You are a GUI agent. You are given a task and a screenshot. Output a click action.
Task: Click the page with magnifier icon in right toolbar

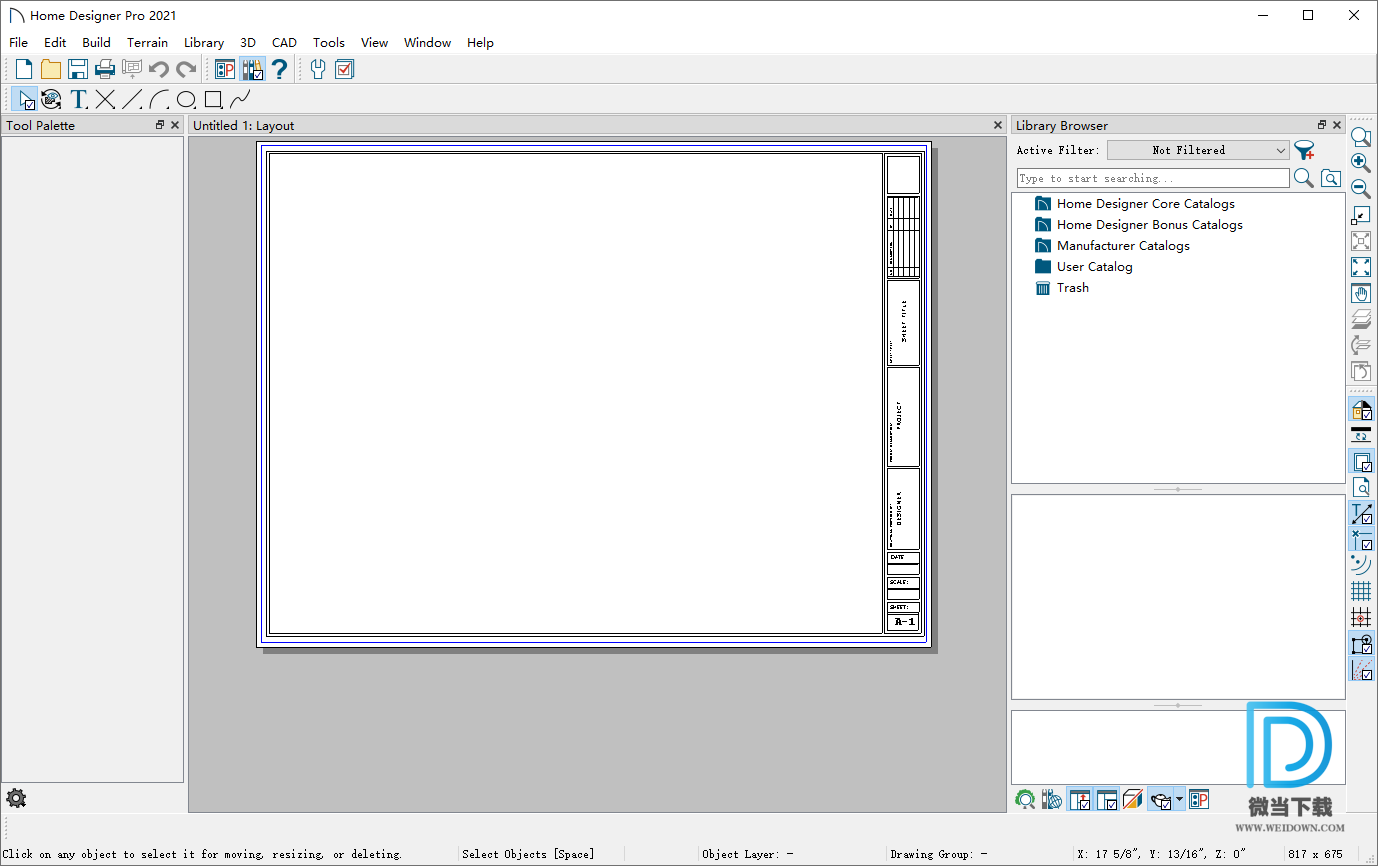pos(1361,487)
